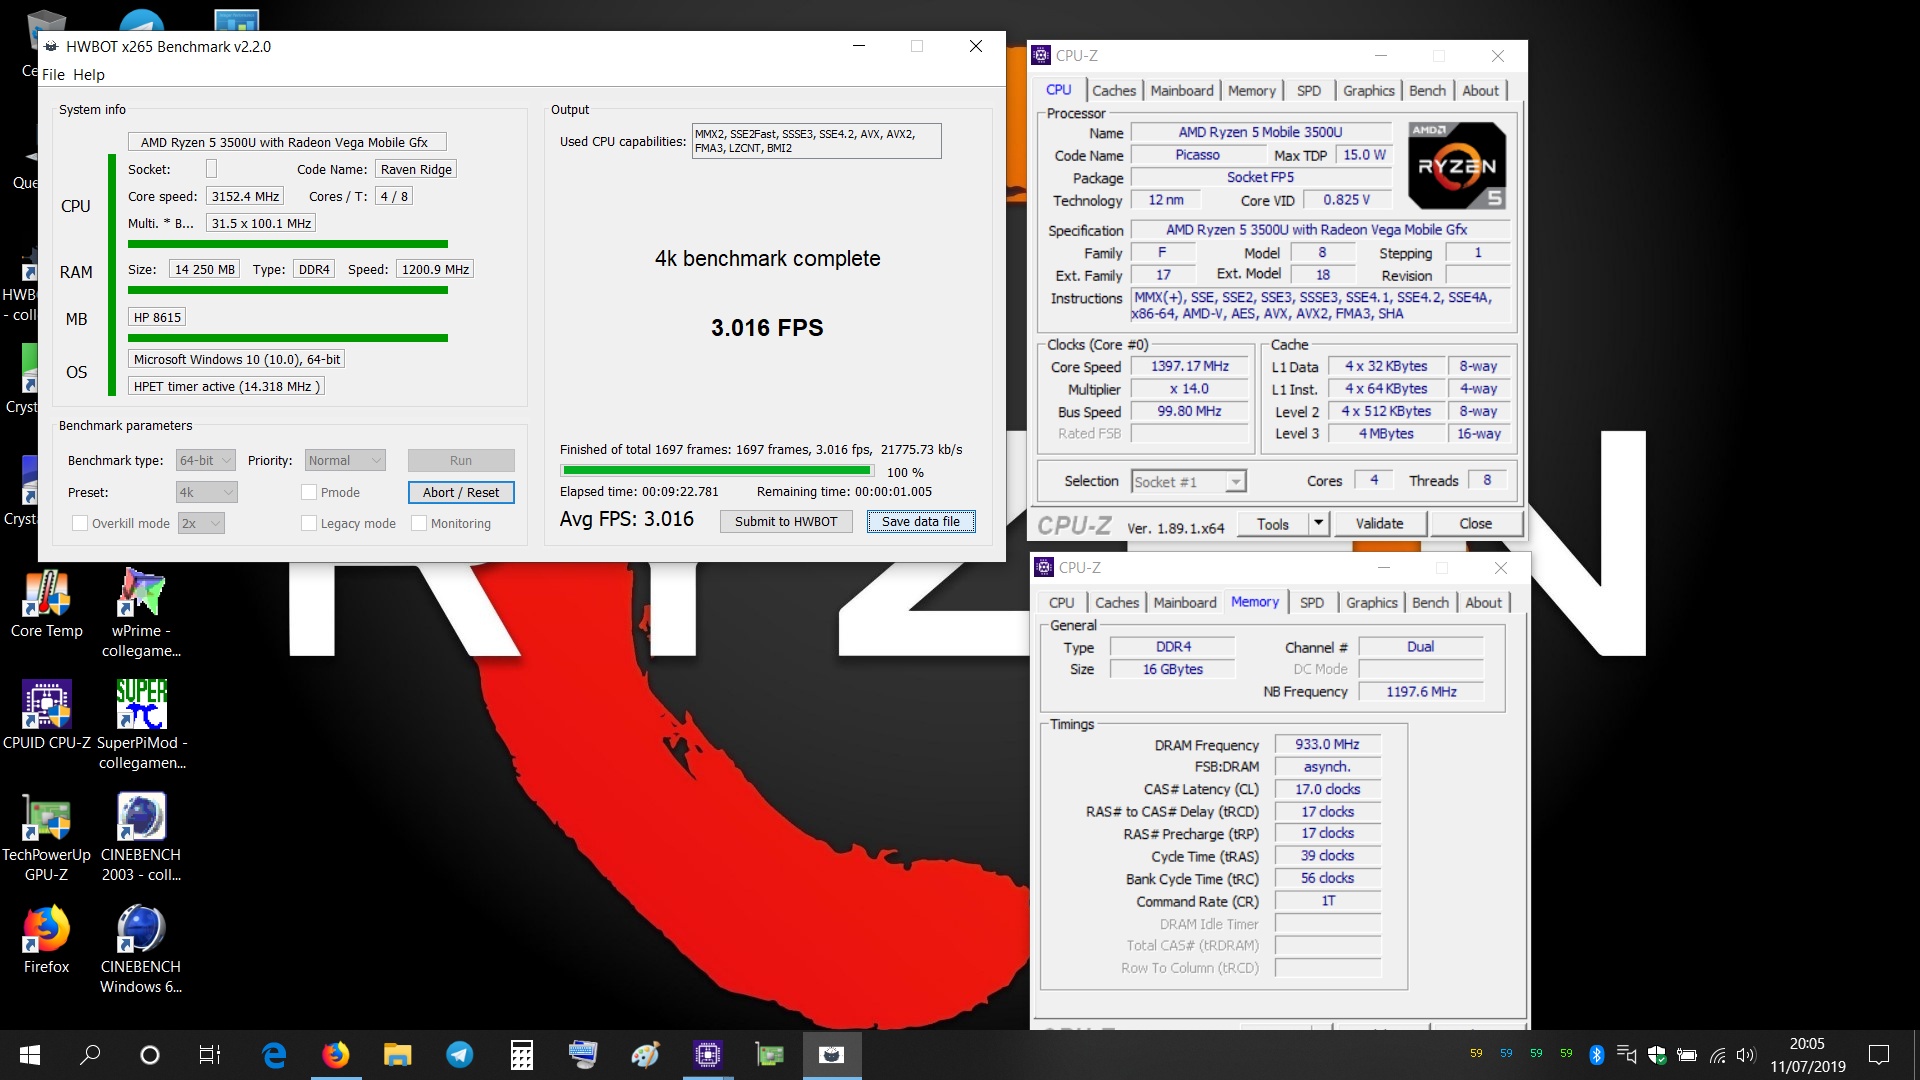Open Core Temp desktop shortcut
The width and height of the screenshot is (1920, 1080).
(x=46, y=604)
